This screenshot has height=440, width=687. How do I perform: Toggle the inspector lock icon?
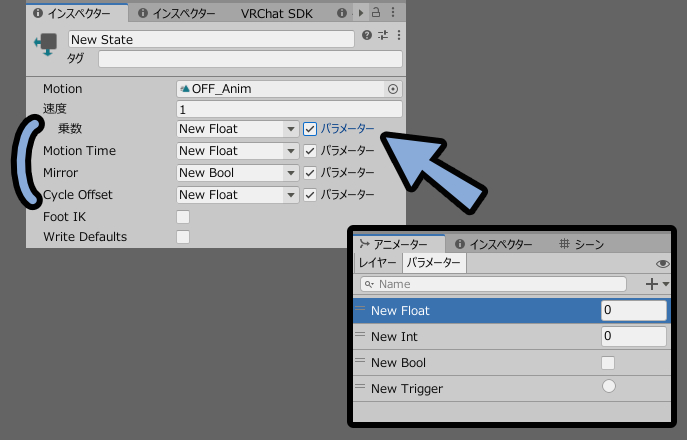pos(376,12)
